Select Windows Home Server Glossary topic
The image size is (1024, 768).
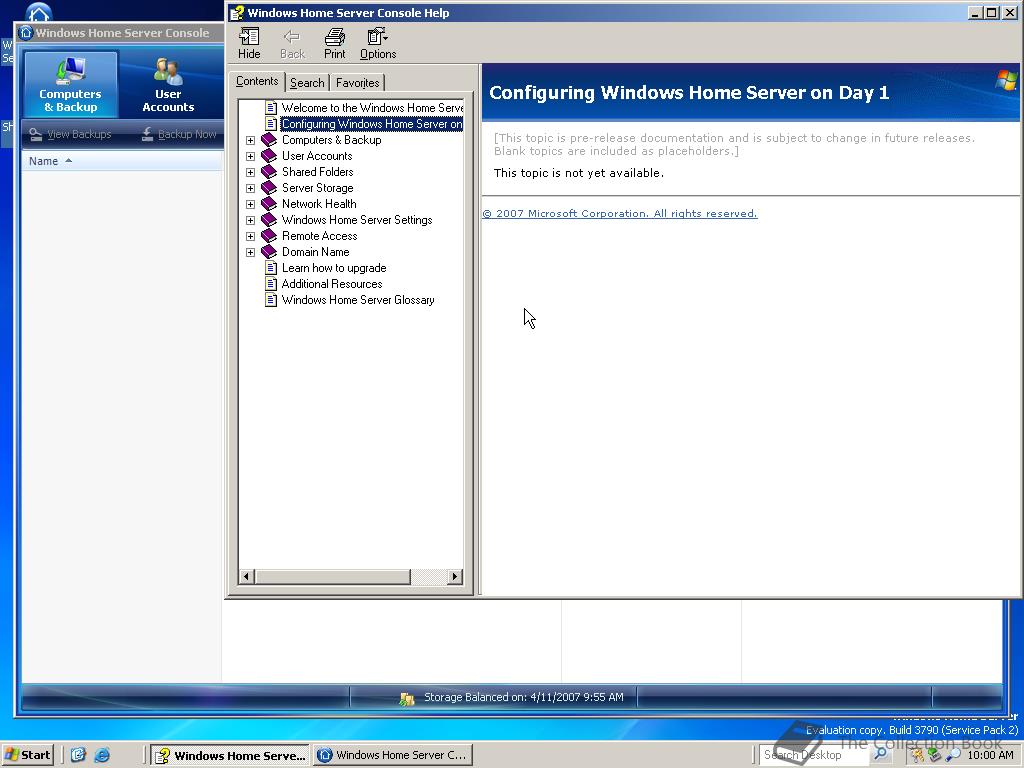(x=358, y=300)
